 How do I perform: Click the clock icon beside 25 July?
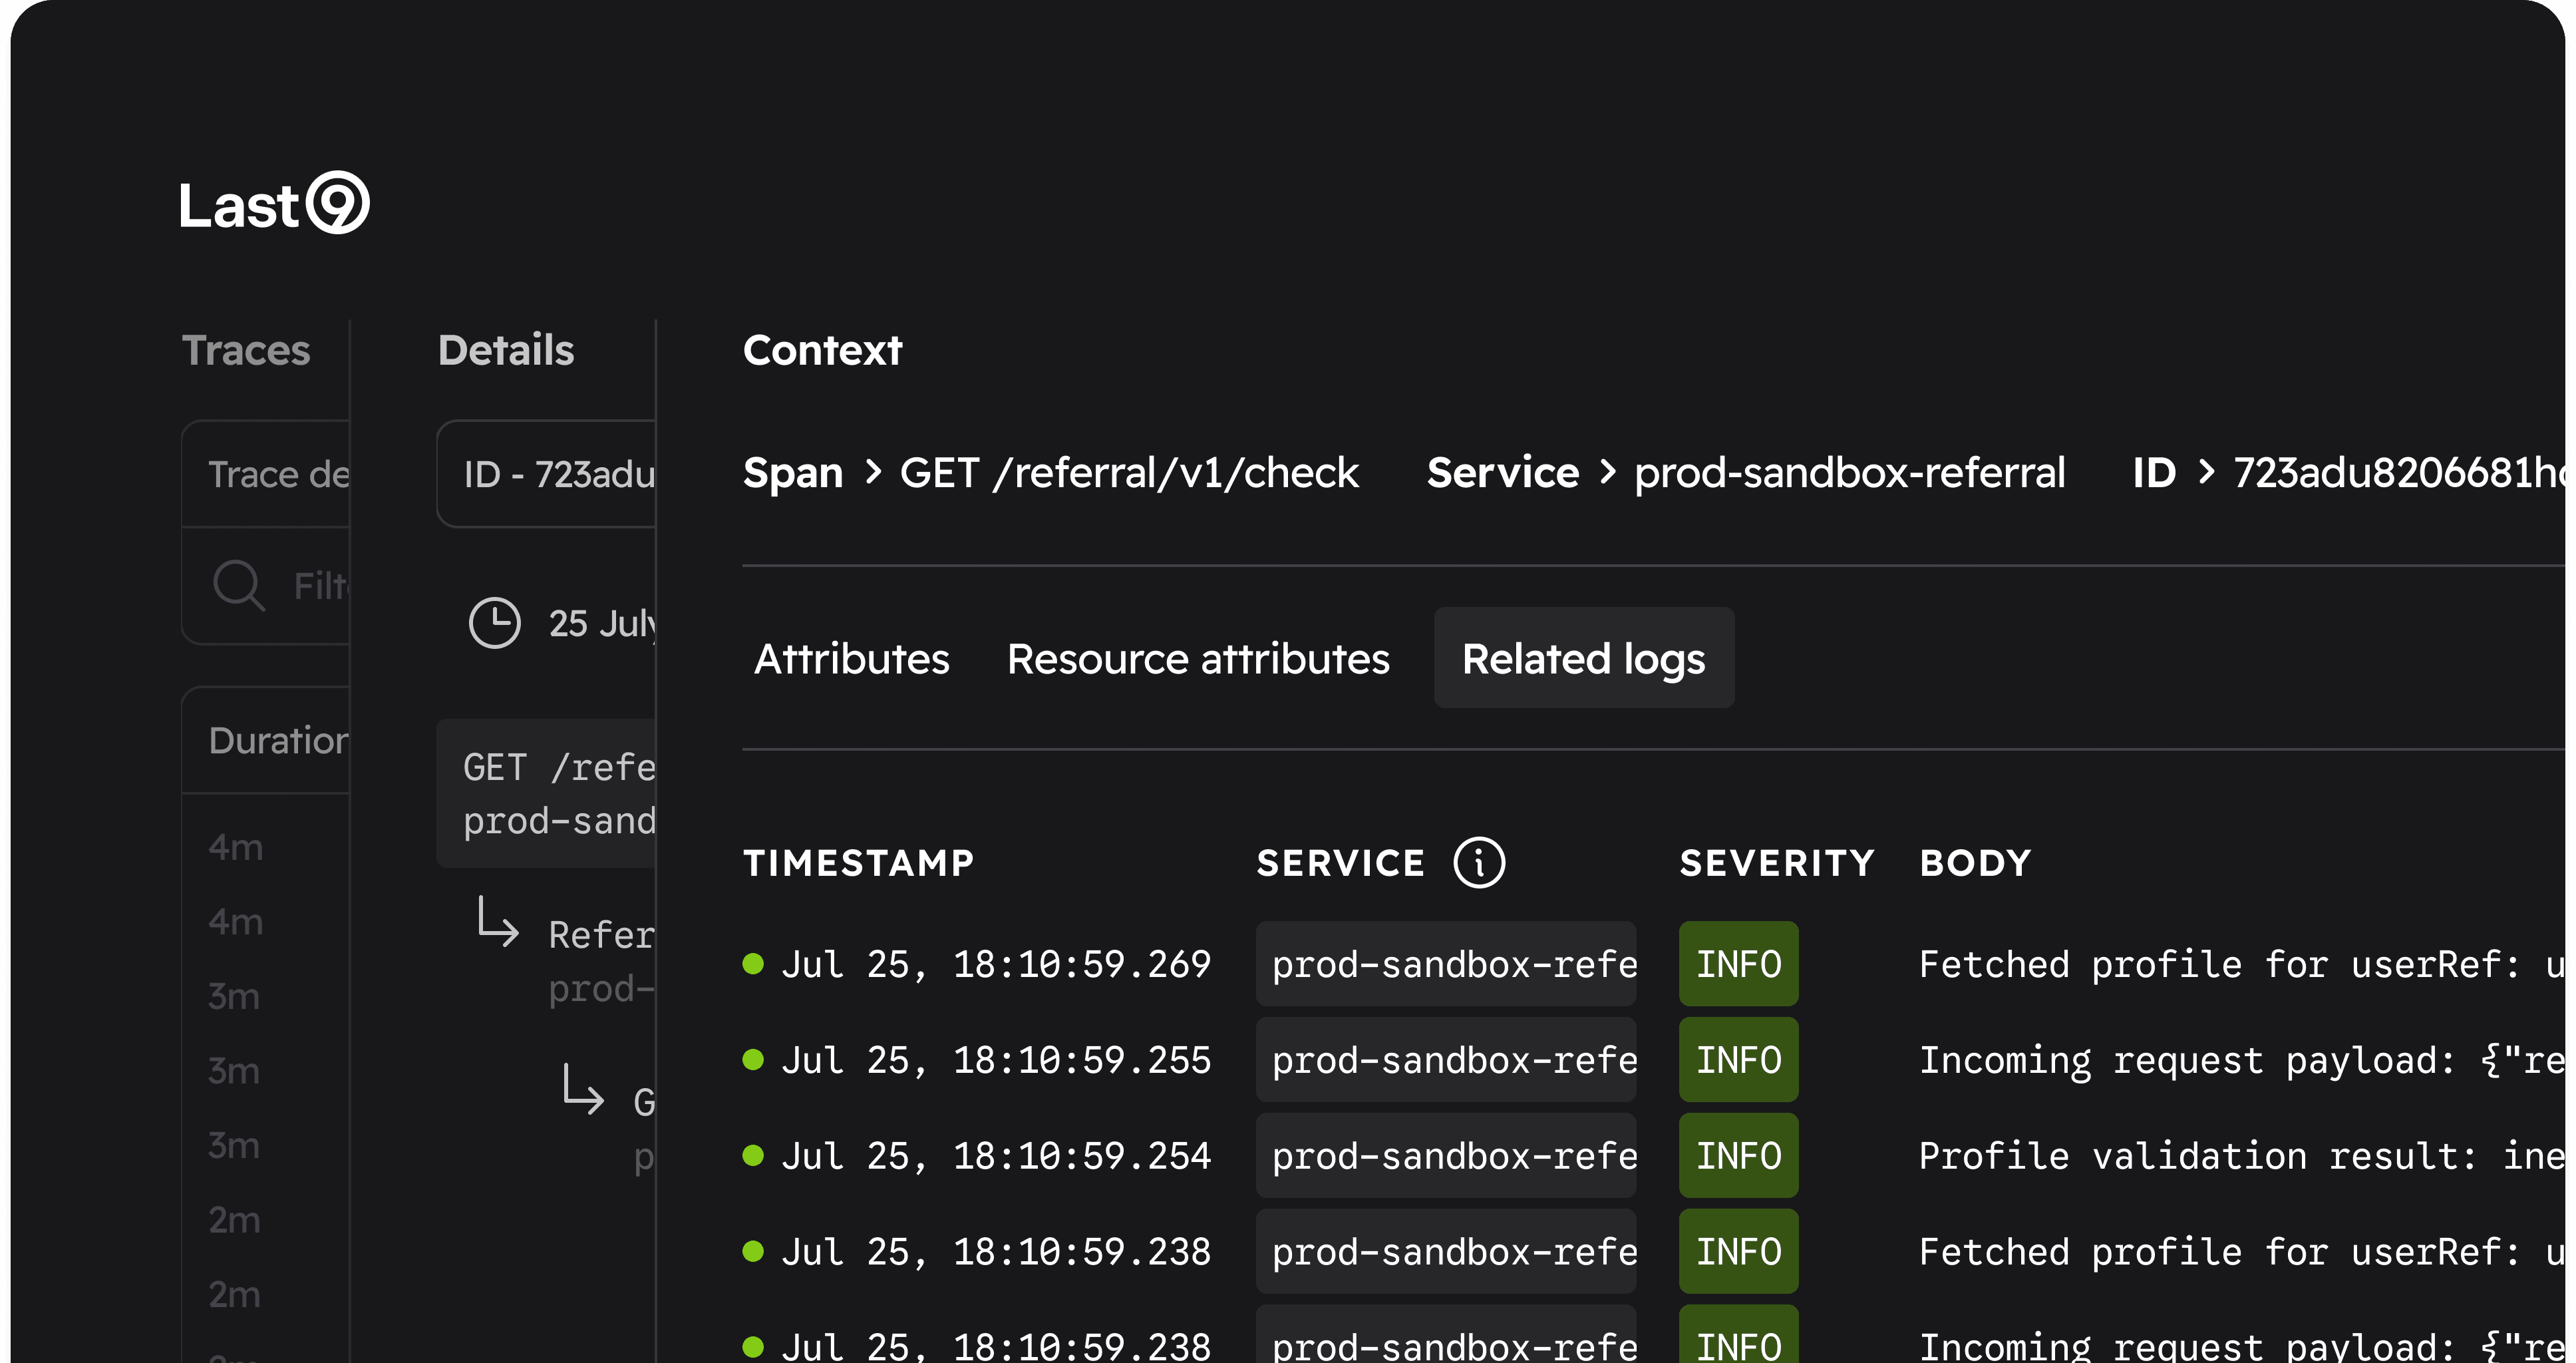coord(495,624)
